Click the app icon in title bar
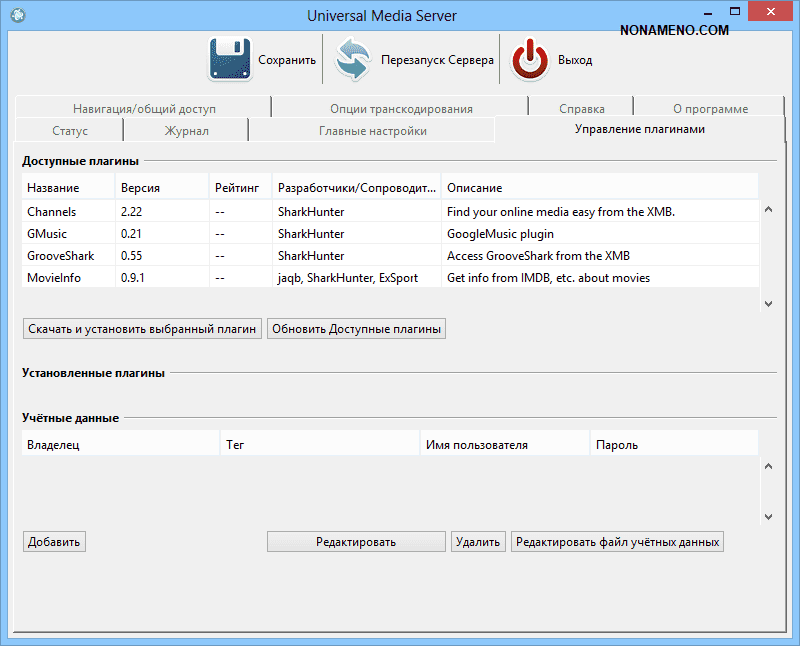Viewport: 800px width, 646px height. point(17,16)
